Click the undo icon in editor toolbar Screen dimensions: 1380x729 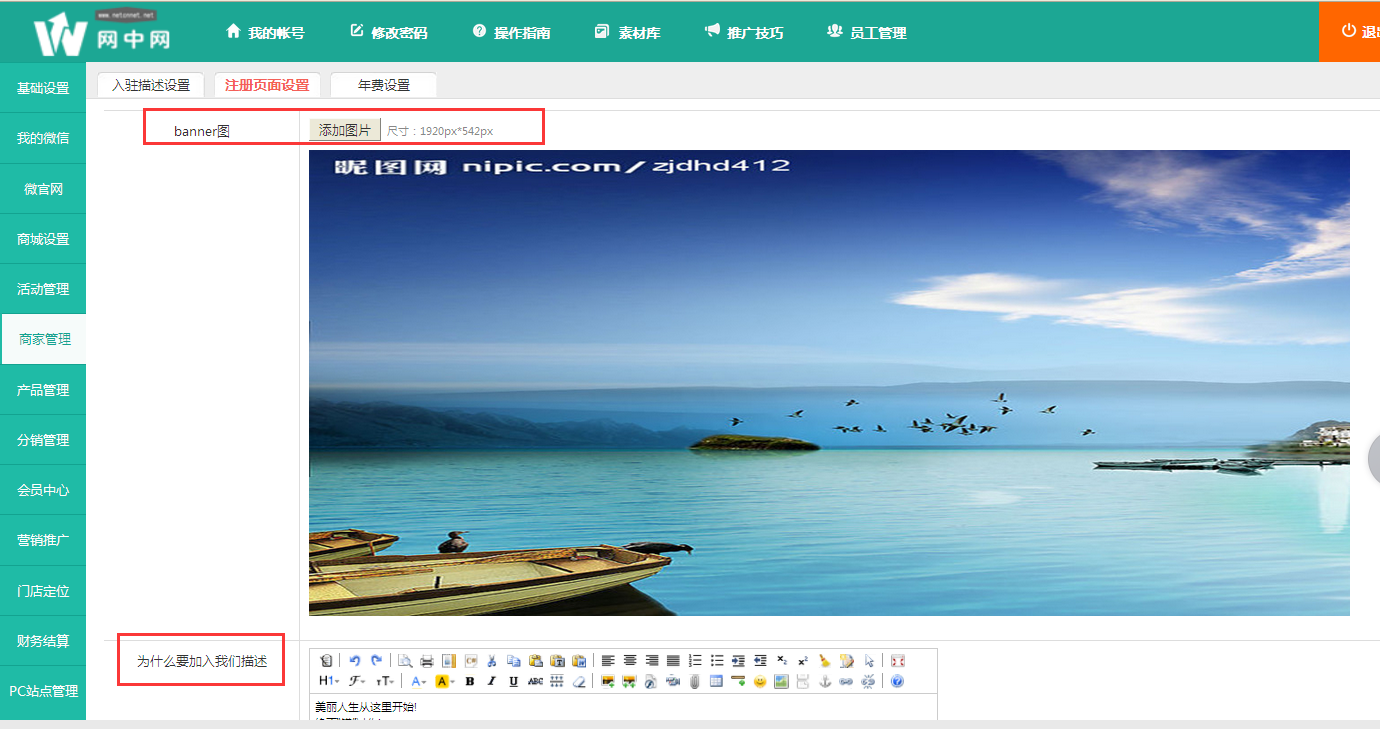pos(354,661)
